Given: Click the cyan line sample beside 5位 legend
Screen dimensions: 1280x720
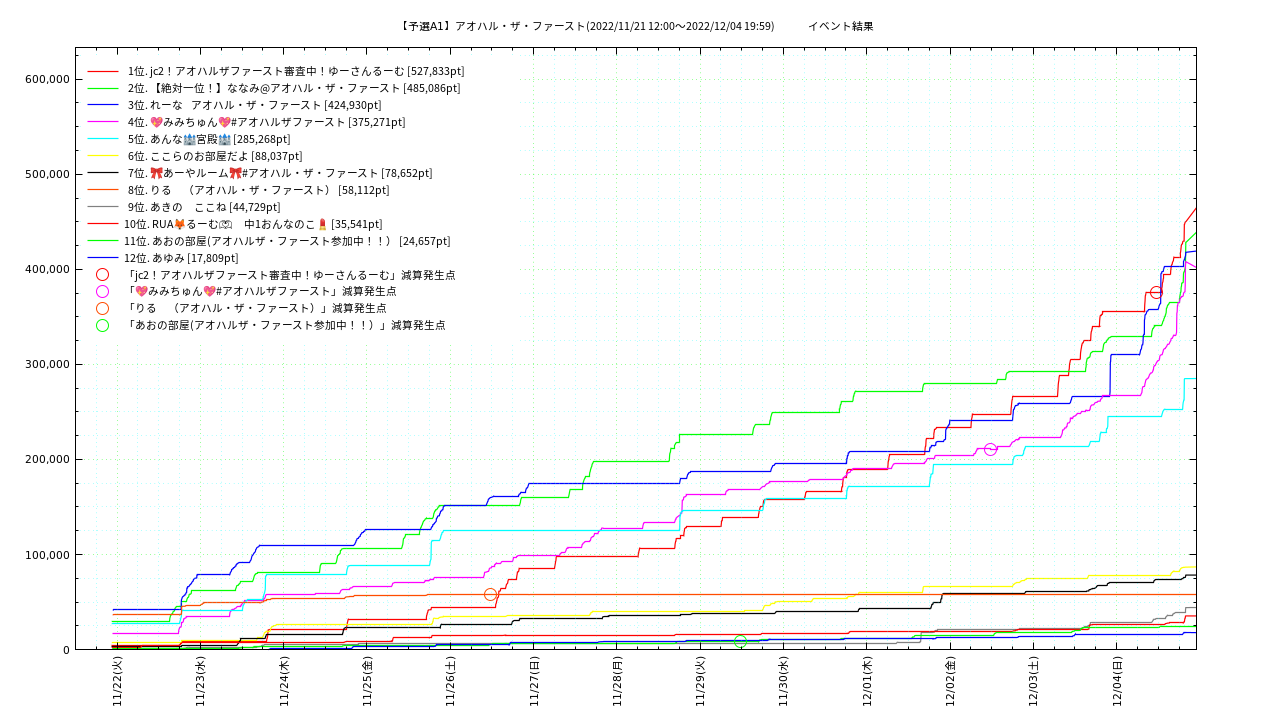Looking at the screenshot, I should (x=102, y=139).
